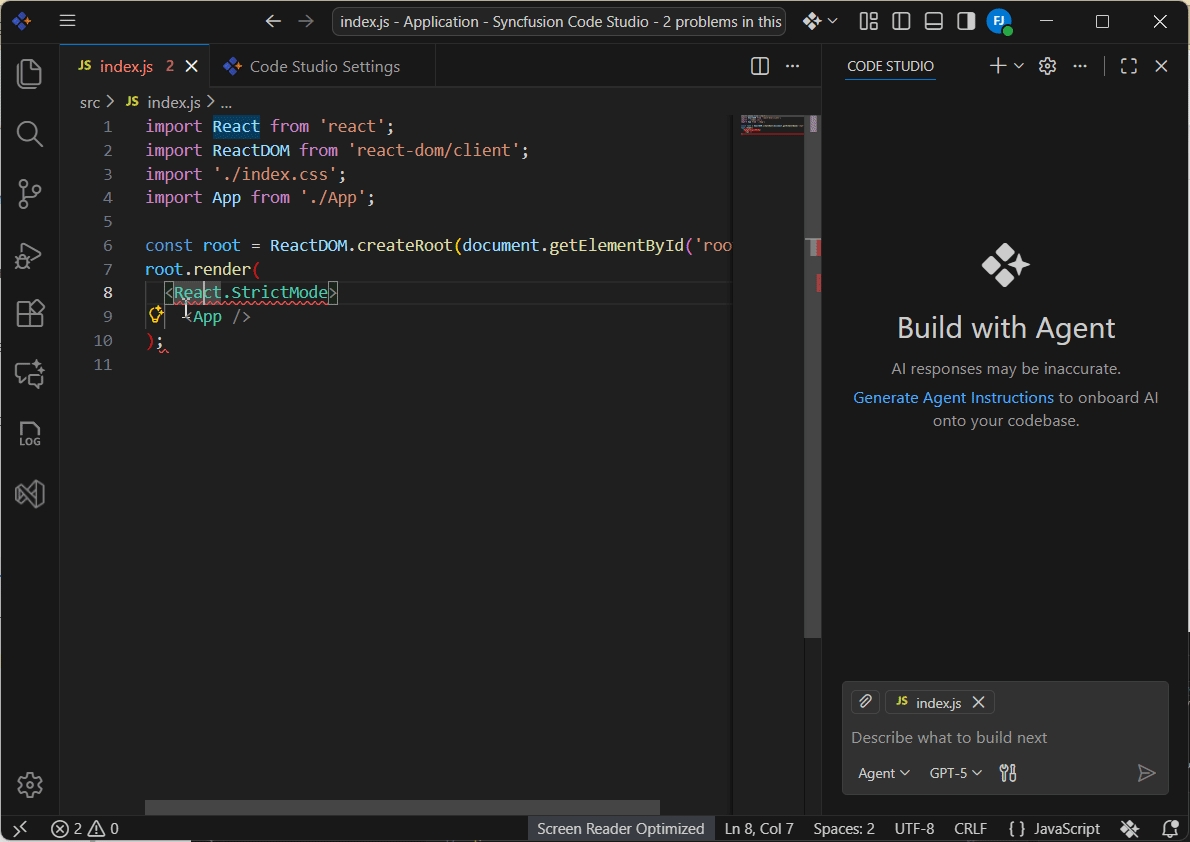The height and width of the screenshot is (842, 1190).
Task: Open the LOG panel icon in sidebar
Action: click(30, 434)
